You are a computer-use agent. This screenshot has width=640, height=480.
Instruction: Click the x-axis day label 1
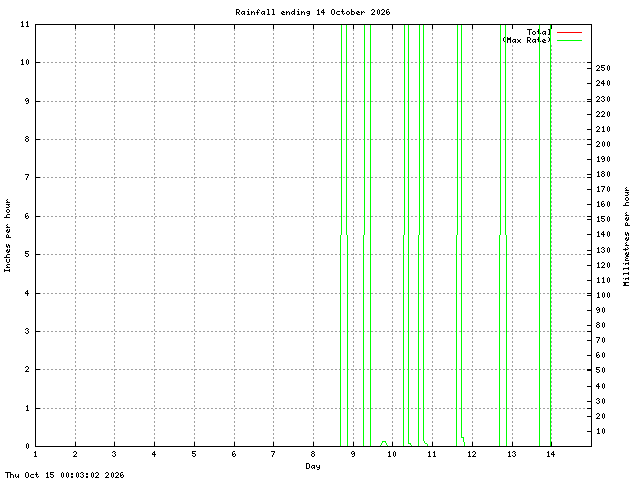36,454
